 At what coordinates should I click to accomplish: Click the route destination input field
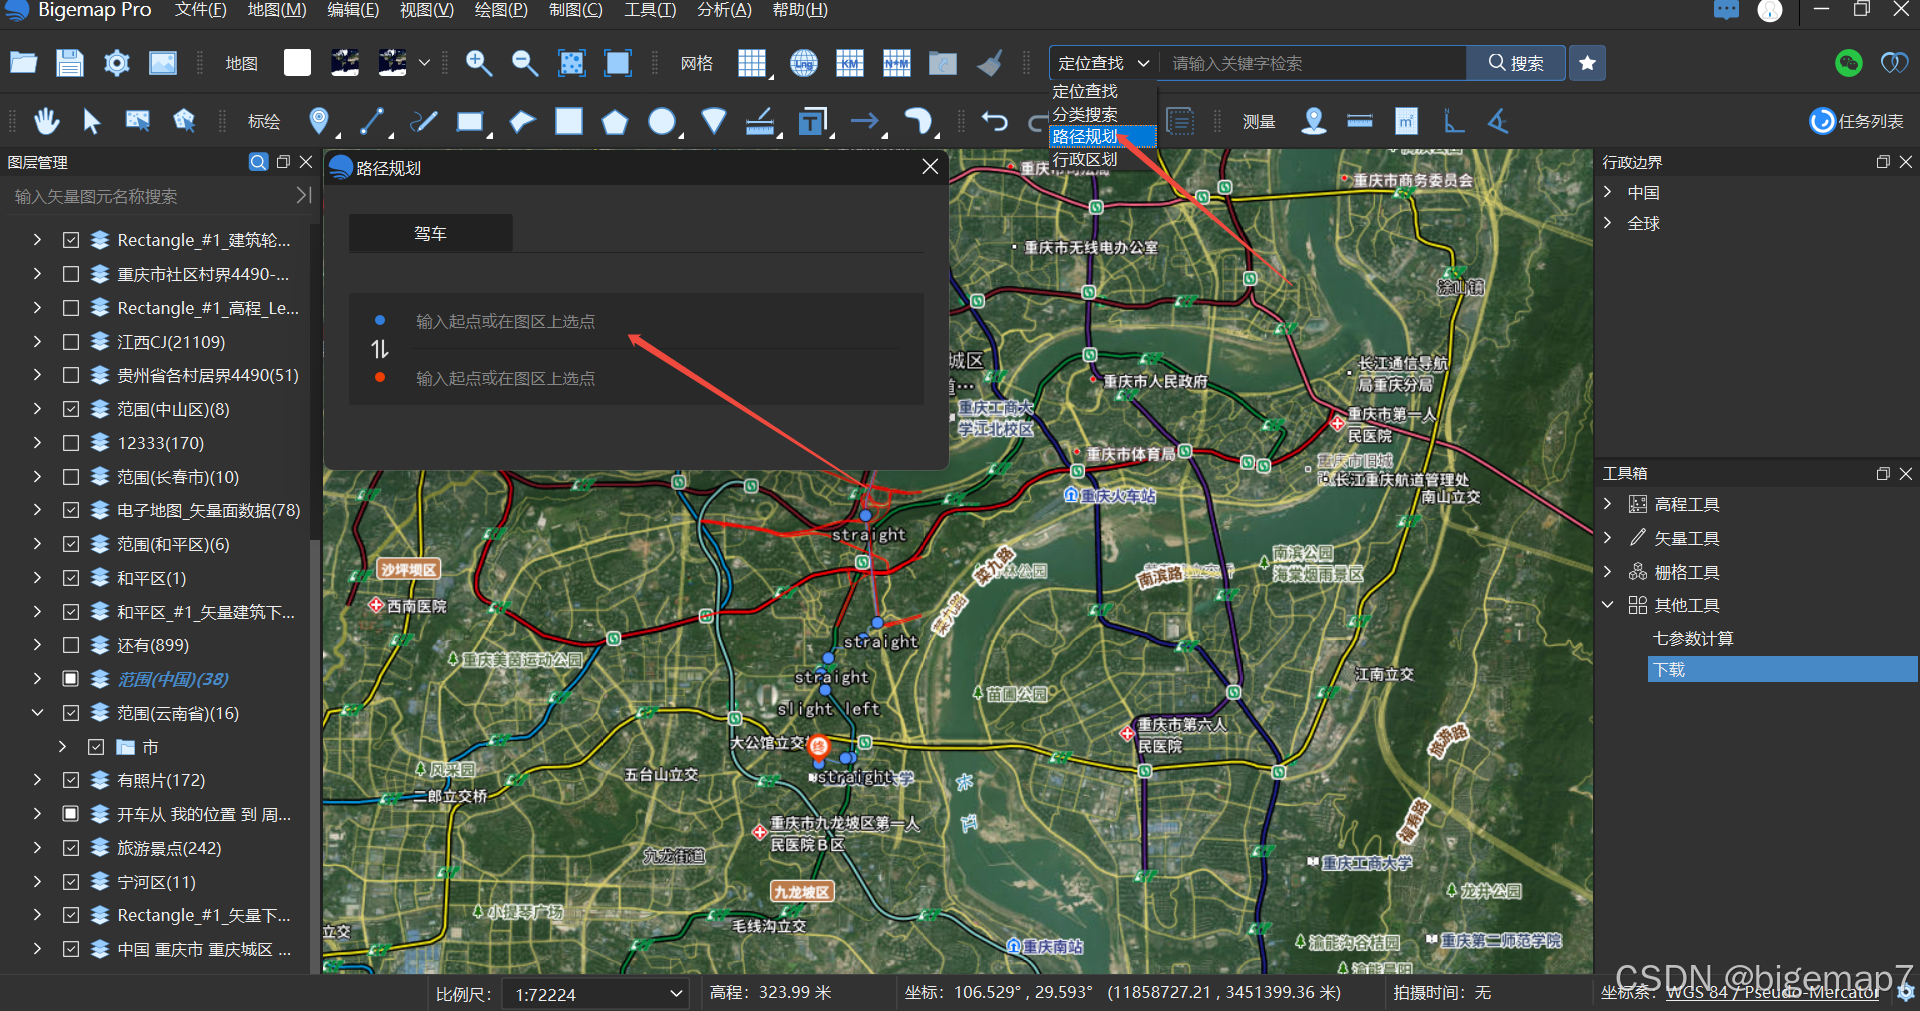click(x=657, y=378)
